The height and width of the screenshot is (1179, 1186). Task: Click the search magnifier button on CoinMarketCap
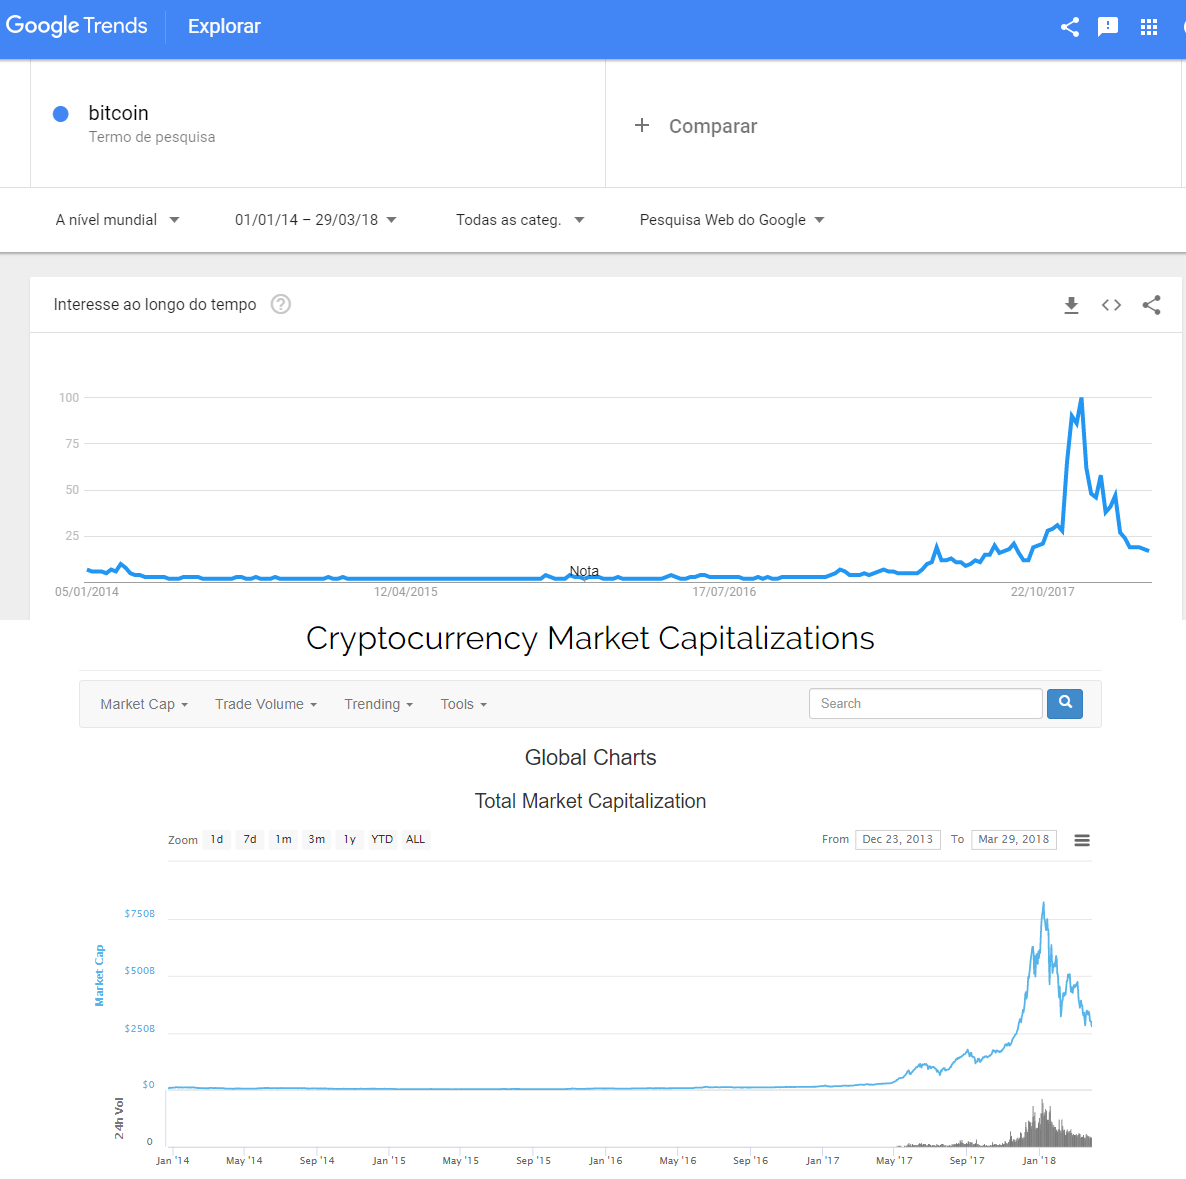[x=1064, y=703]
